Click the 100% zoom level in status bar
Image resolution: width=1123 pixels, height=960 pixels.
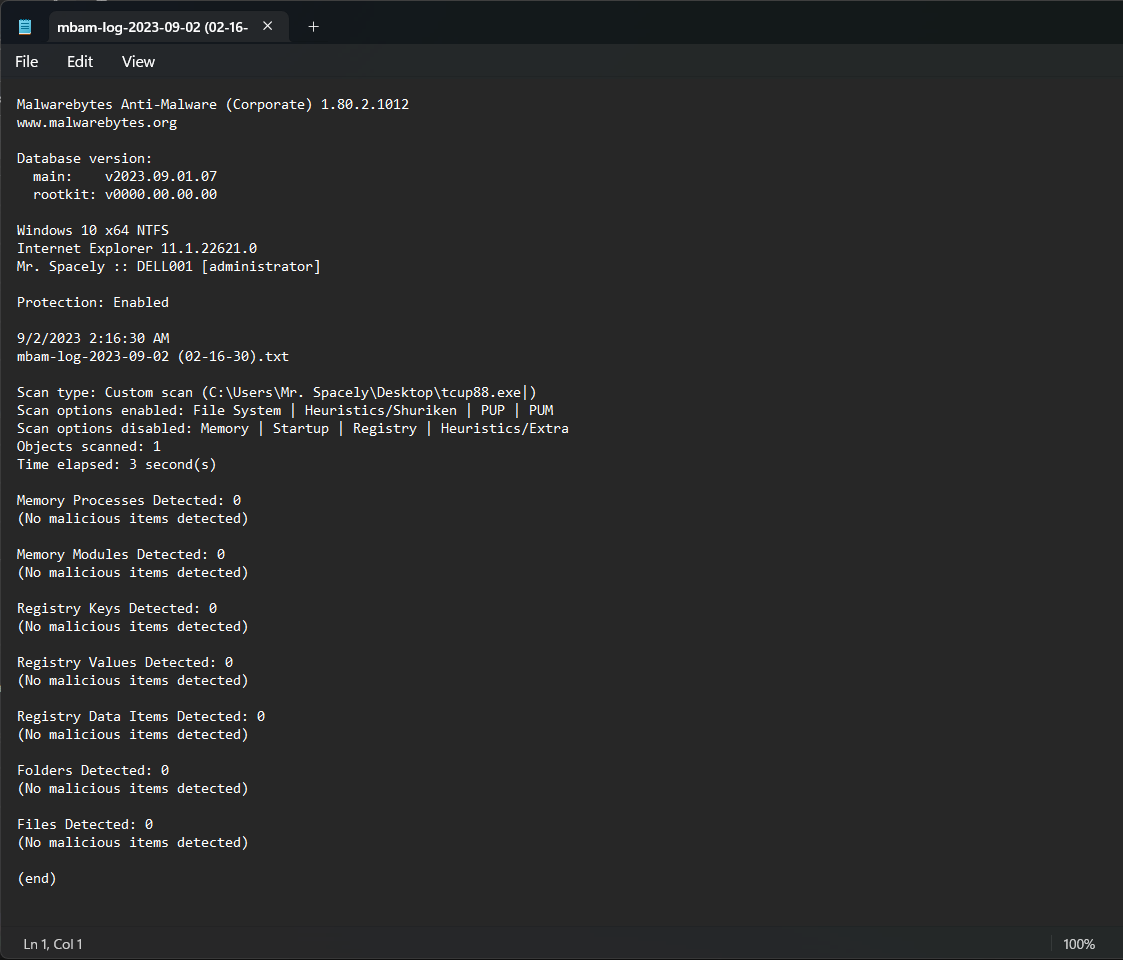pos(1079,944)
